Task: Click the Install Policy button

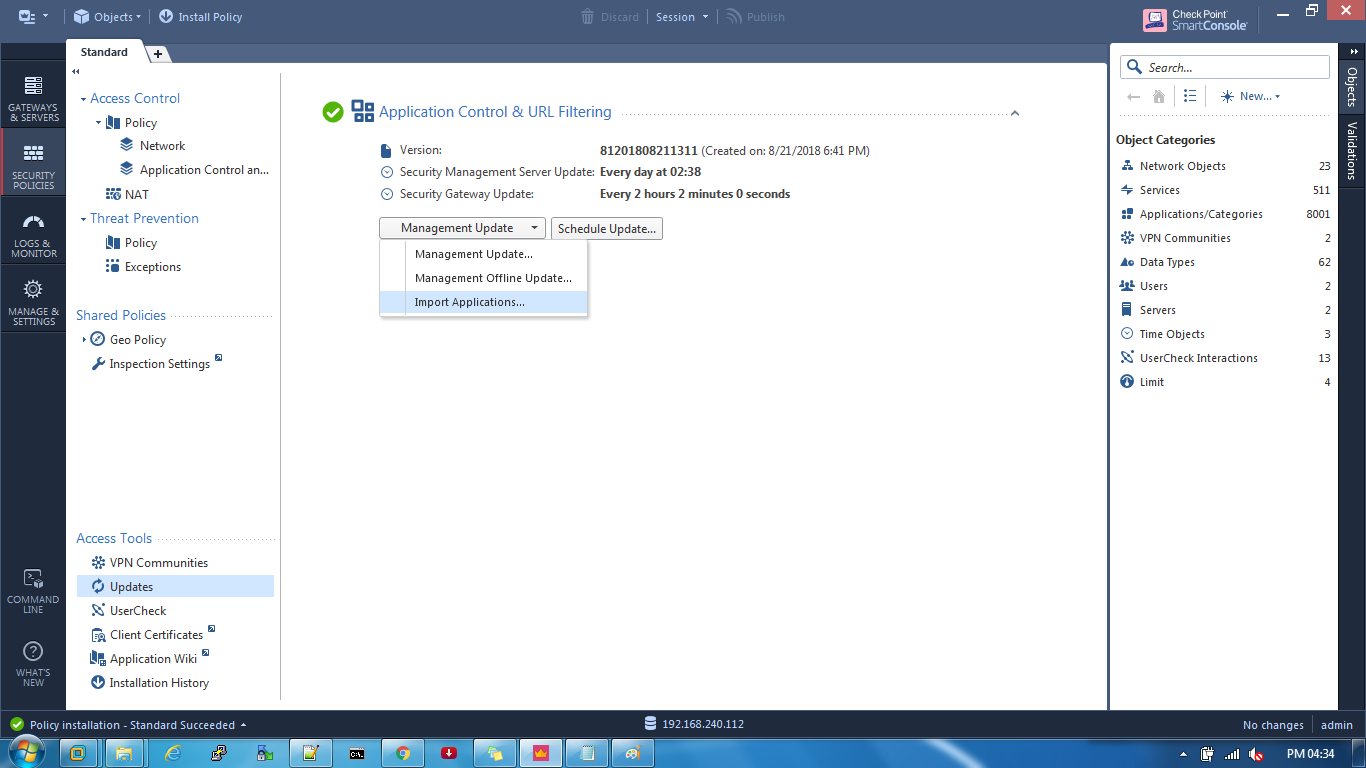Action: pyautogui.click(x=200, y=17)
